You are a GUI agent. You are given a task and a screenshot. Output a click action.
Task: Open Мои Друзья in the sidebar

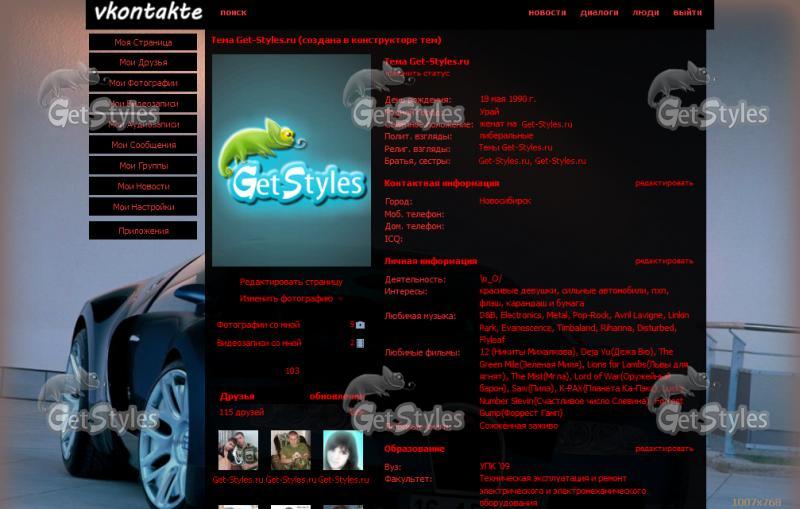coord(143,62)
